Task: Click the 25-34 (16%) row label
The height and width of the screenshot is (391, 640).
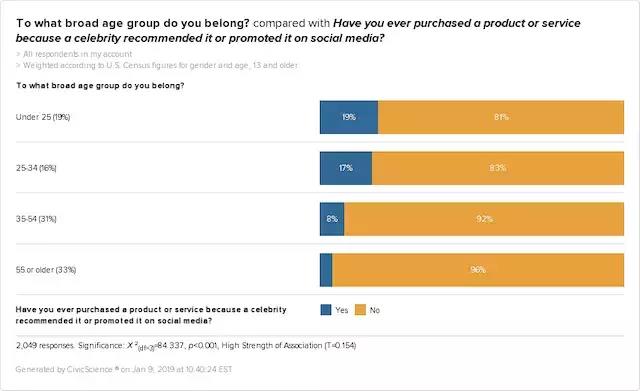Action: click(36, 168)
